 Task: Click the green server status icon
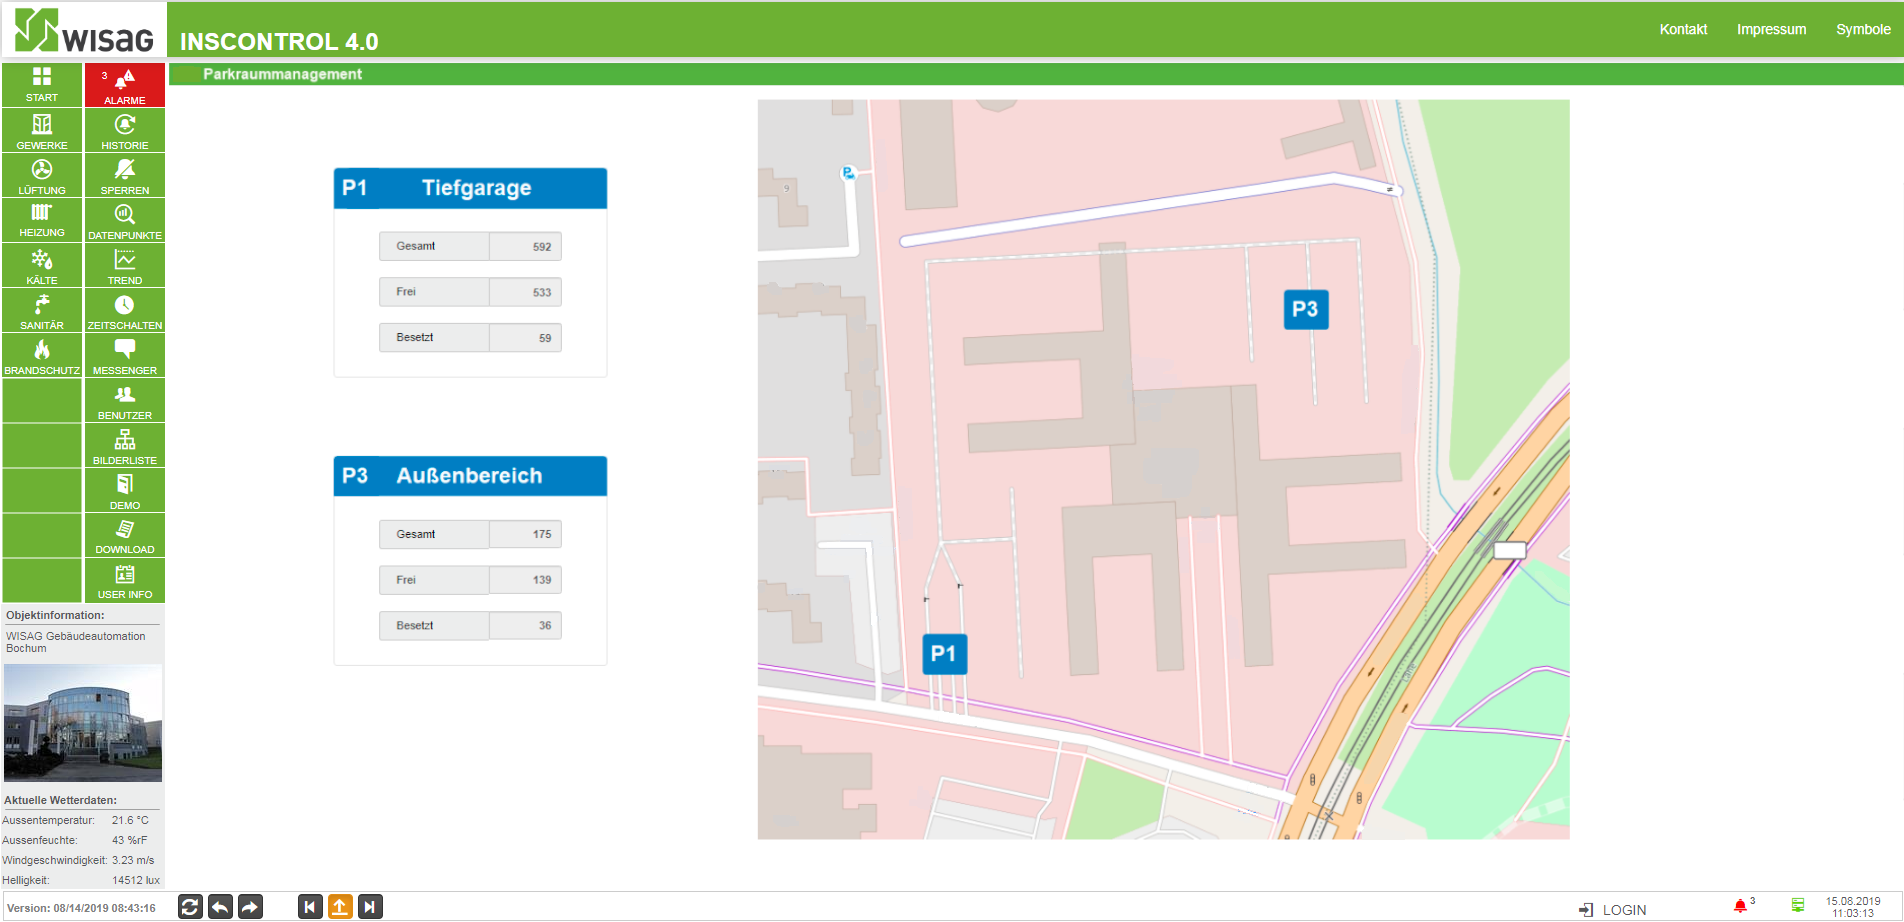point(1798,906)
